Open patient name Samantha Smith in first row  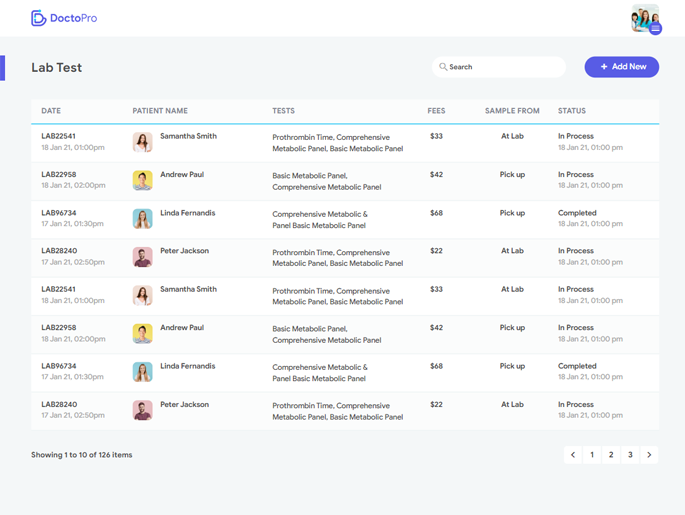coord(188,136)
